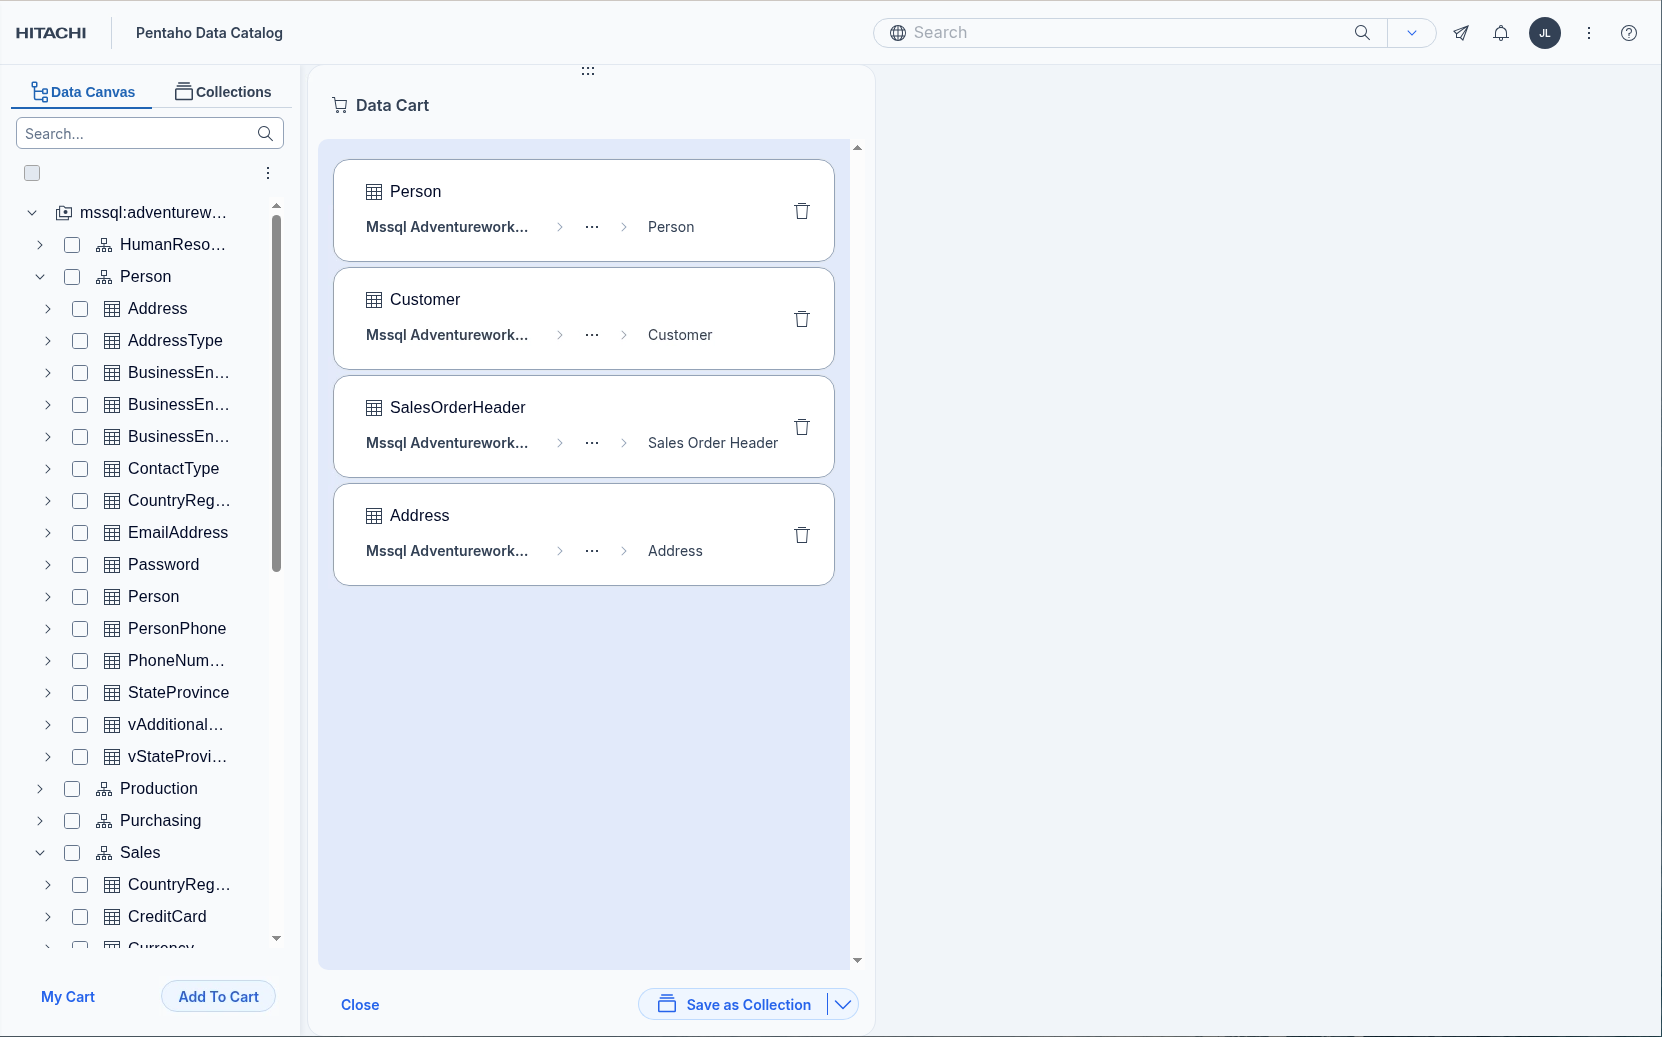Expand the Purchasing schema node
Viewport: 1662px width, 1037px height.
40,821
